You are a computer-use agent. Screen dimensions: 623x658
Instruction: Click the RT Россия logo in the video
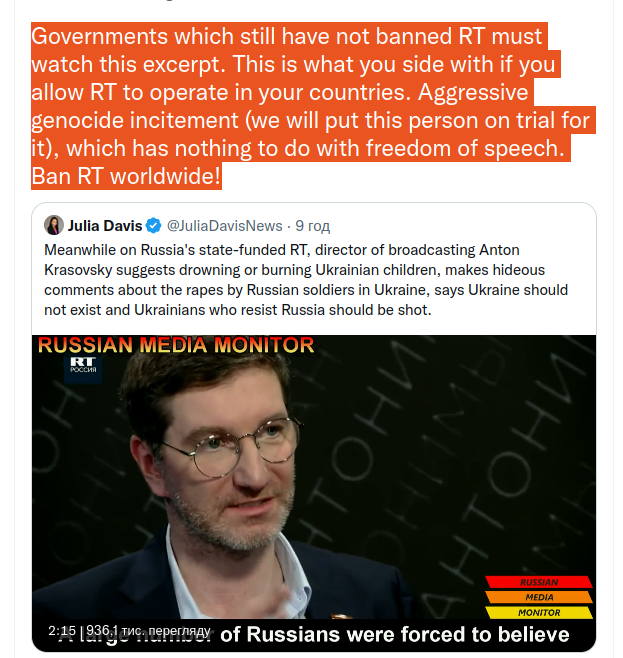point(83,365)
